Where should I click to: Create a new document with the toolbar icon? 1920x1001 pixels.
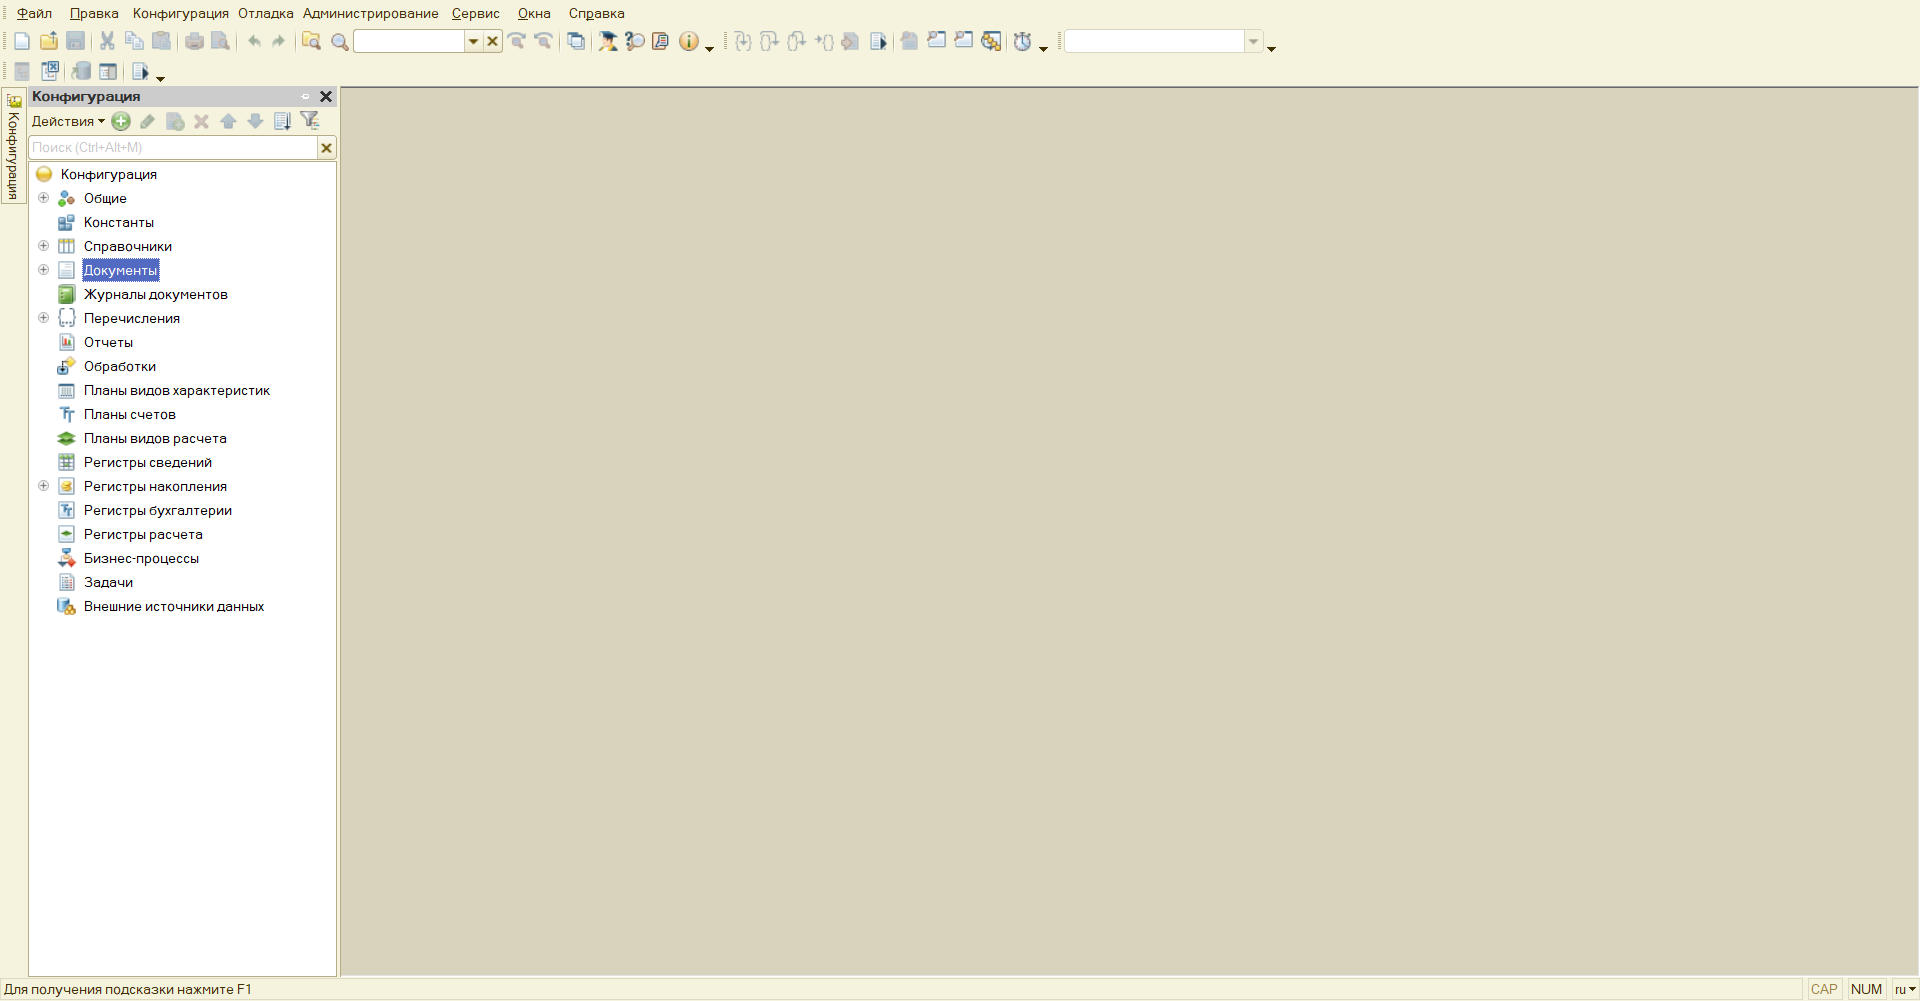[x=22, y=41]
